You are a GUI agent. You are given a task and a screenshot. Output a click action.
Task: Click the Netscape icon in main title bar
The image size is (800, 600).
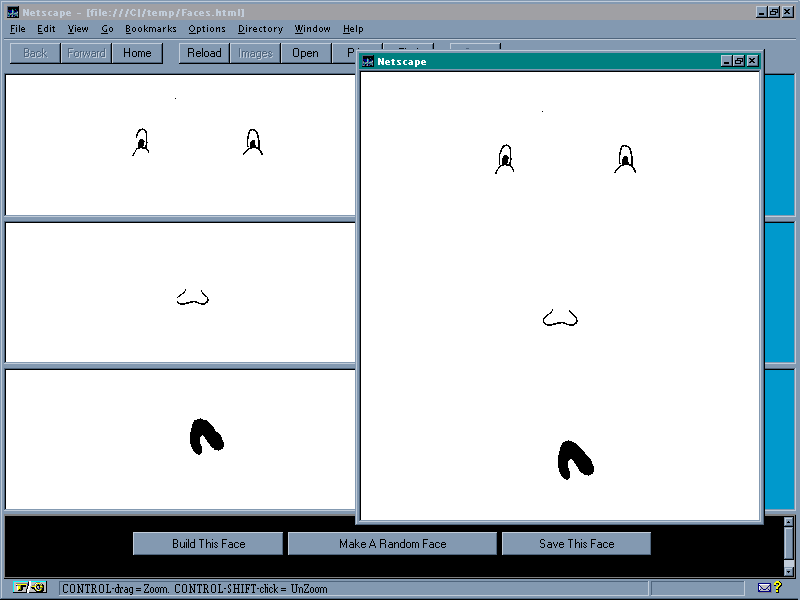[13, 12]
